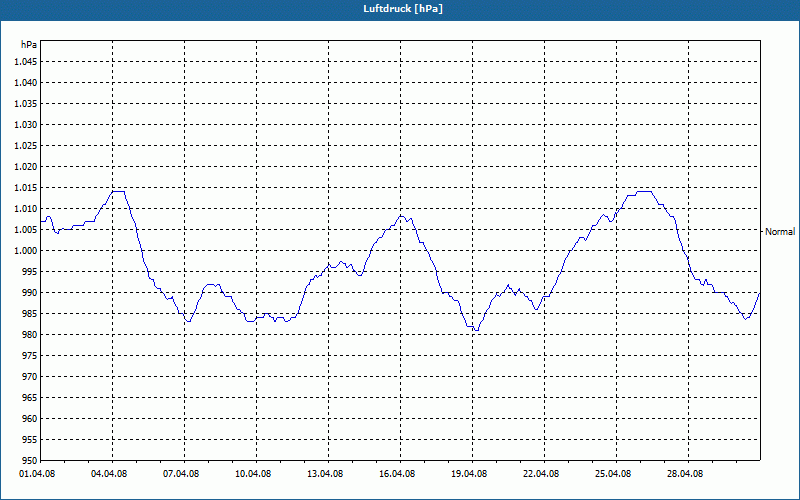800x500 pixels.
Task: Click the 1.045 pressure axis label
Action: click(27, 62)
